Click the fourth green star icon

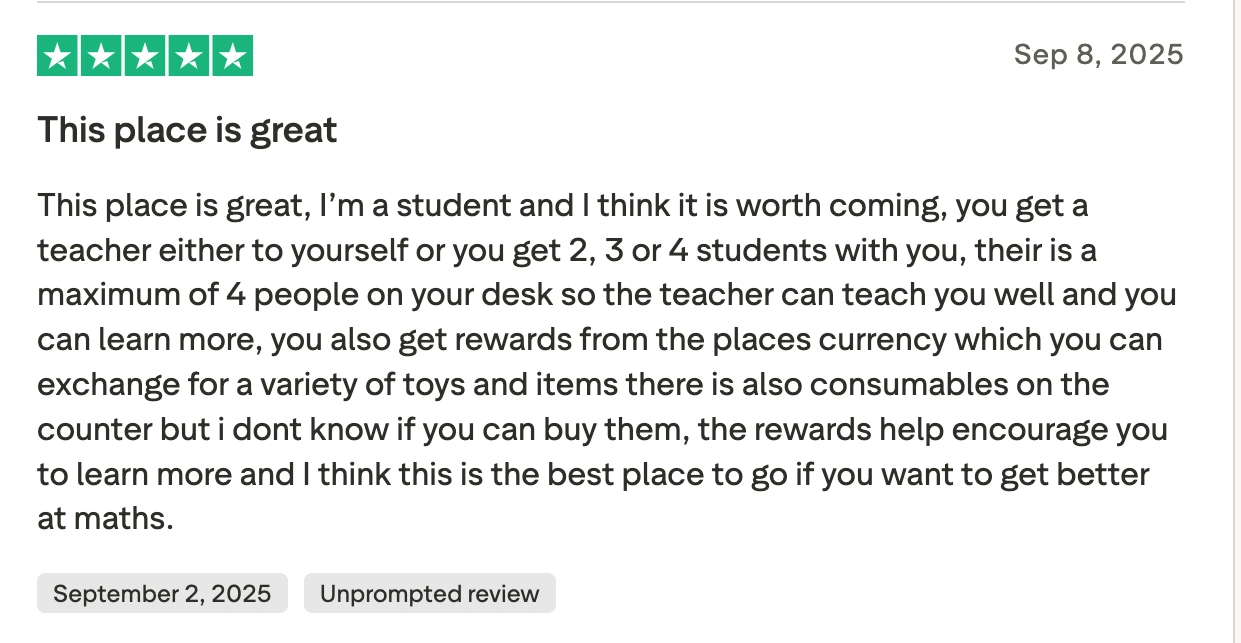(188, 56)
